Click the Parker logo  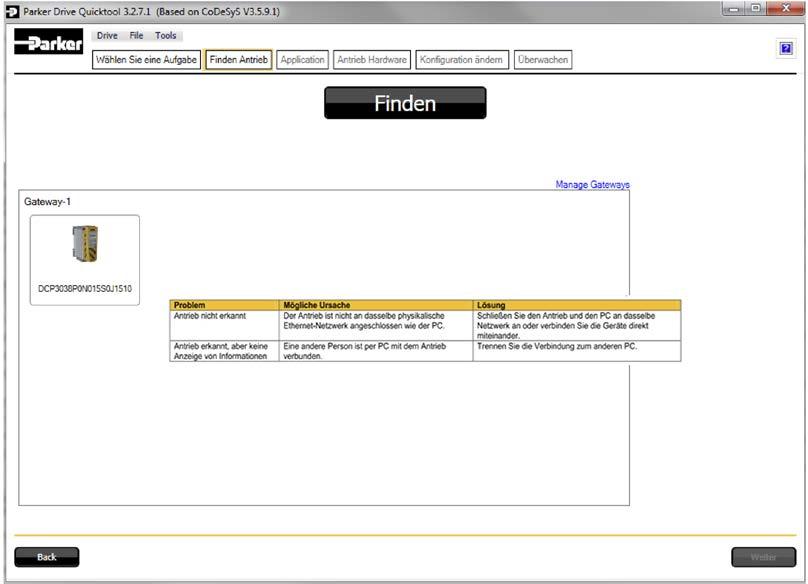pyautogui.click(x=48, y=42)
